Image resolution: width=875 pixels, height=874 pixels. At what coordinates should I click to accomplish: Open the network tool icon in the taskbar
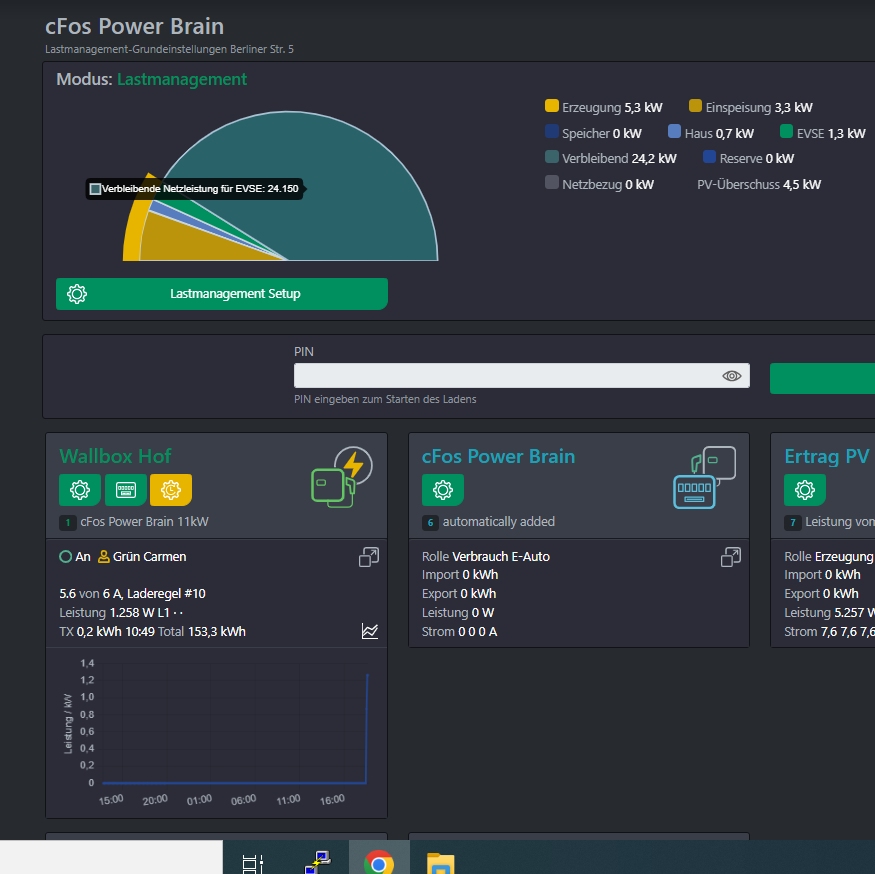point(318,862)
